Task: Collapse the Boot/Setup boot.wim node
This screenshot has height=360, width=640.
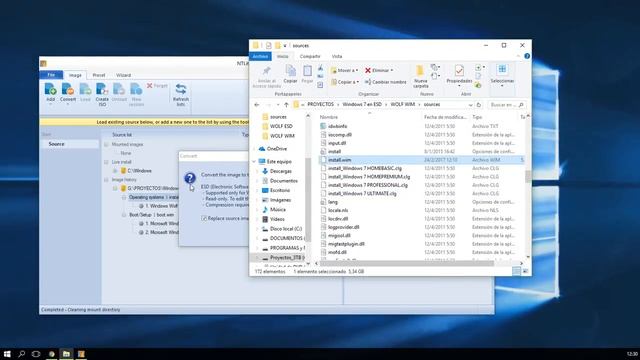Action: (124, 215)
